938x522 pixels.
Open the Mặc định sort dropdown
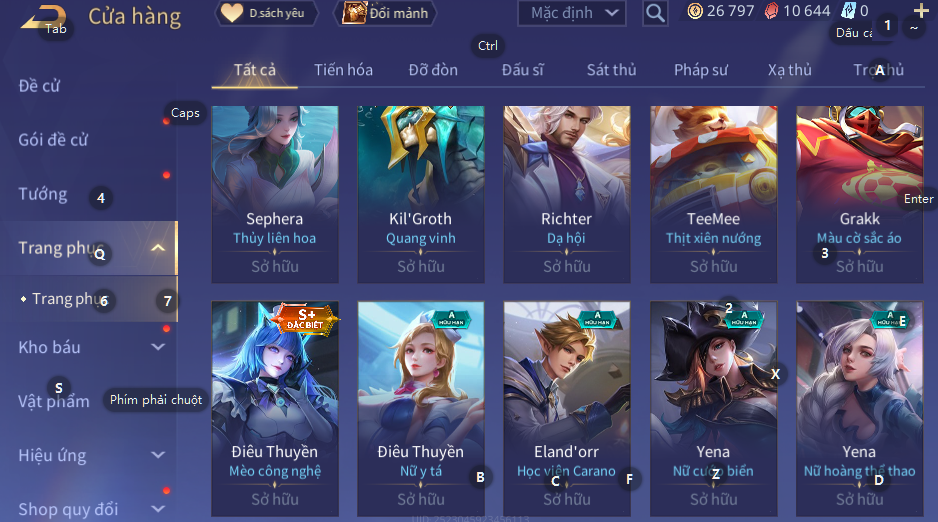(x=571, y=13)
